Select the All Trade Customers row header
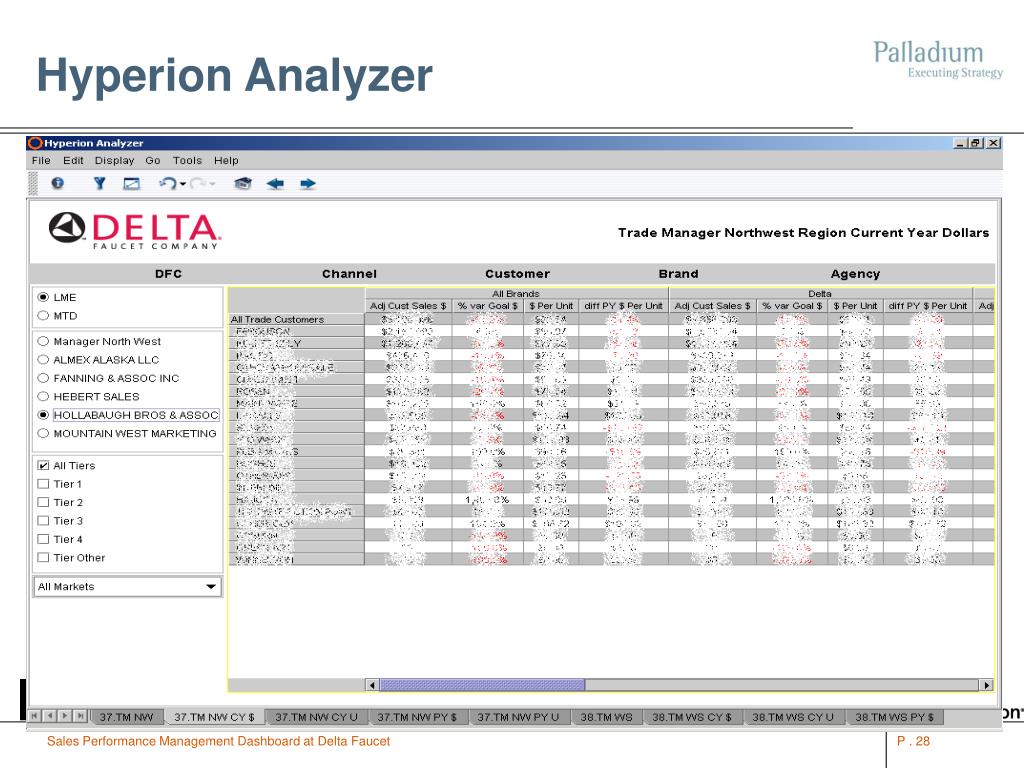Screen dimensions: 1024x768 tap(296, 319)
